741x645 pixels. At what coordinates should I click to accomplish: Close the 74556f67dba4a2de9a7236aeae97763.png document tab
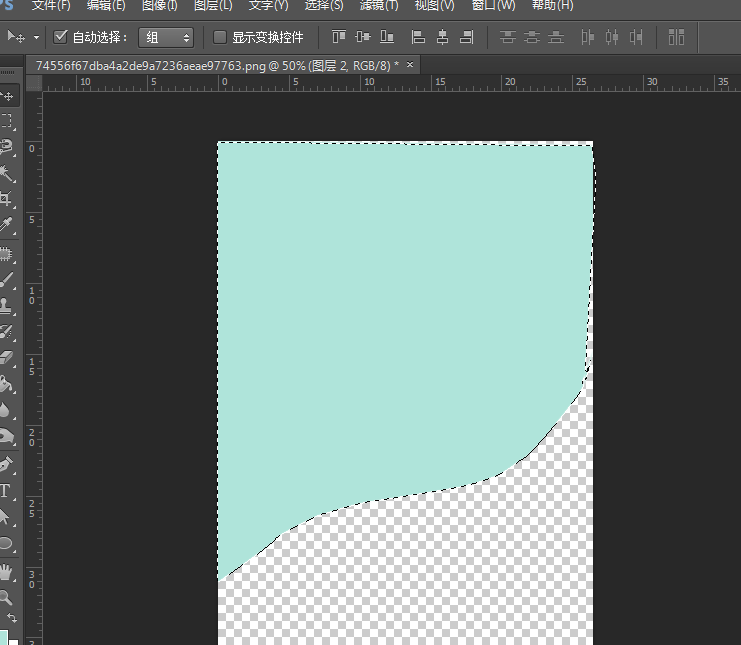410,64
